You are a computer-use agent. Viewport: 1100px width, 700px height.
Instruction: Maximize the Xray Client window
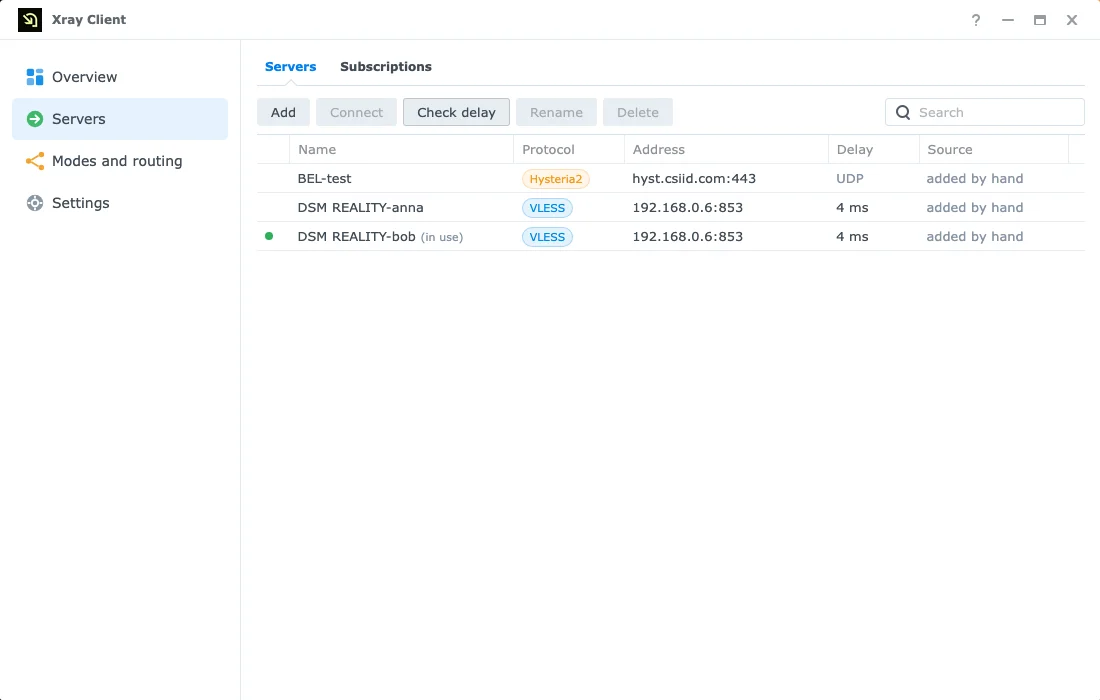pos(1040,20)
